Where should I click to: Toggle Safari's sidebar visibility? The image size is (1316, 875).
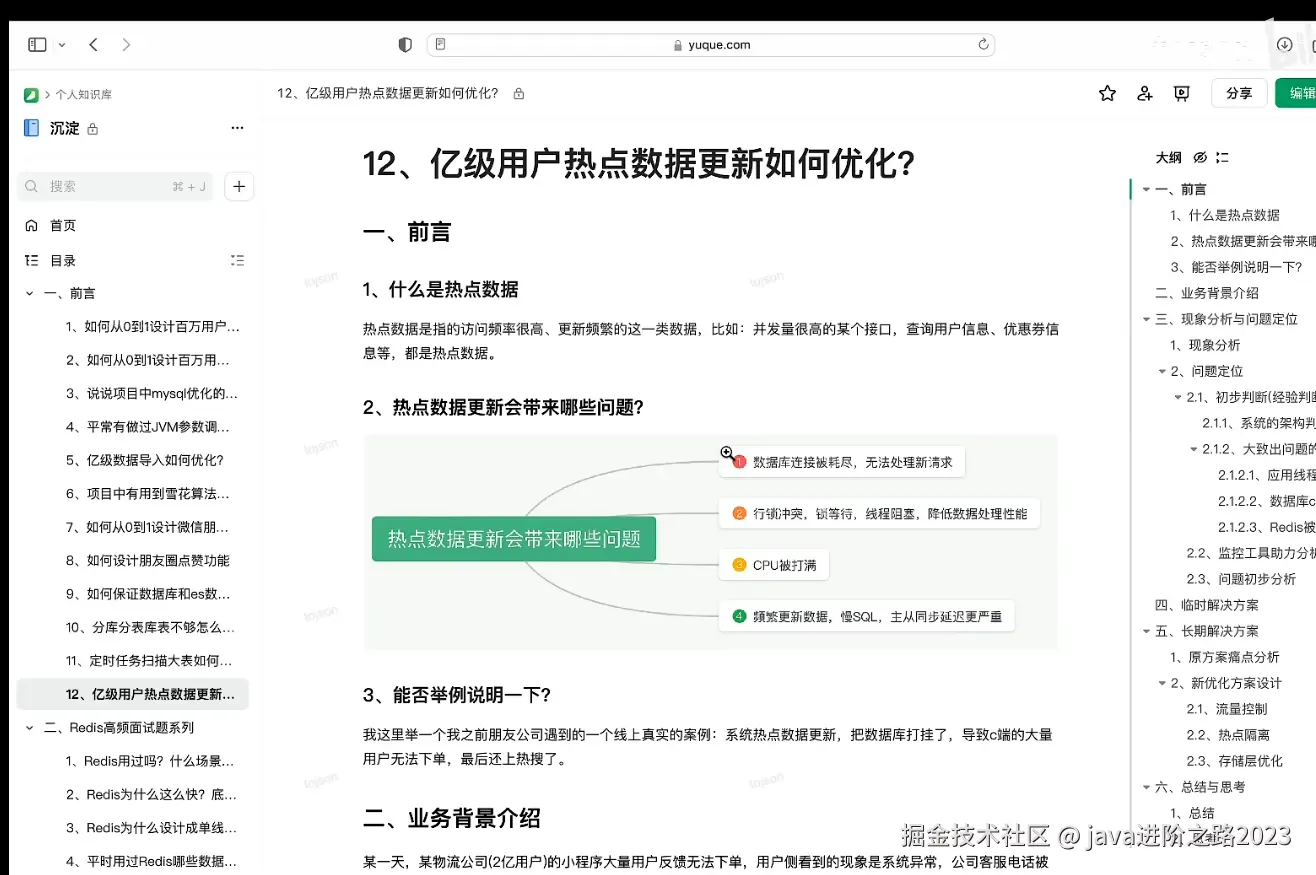(x=36, y=44)
